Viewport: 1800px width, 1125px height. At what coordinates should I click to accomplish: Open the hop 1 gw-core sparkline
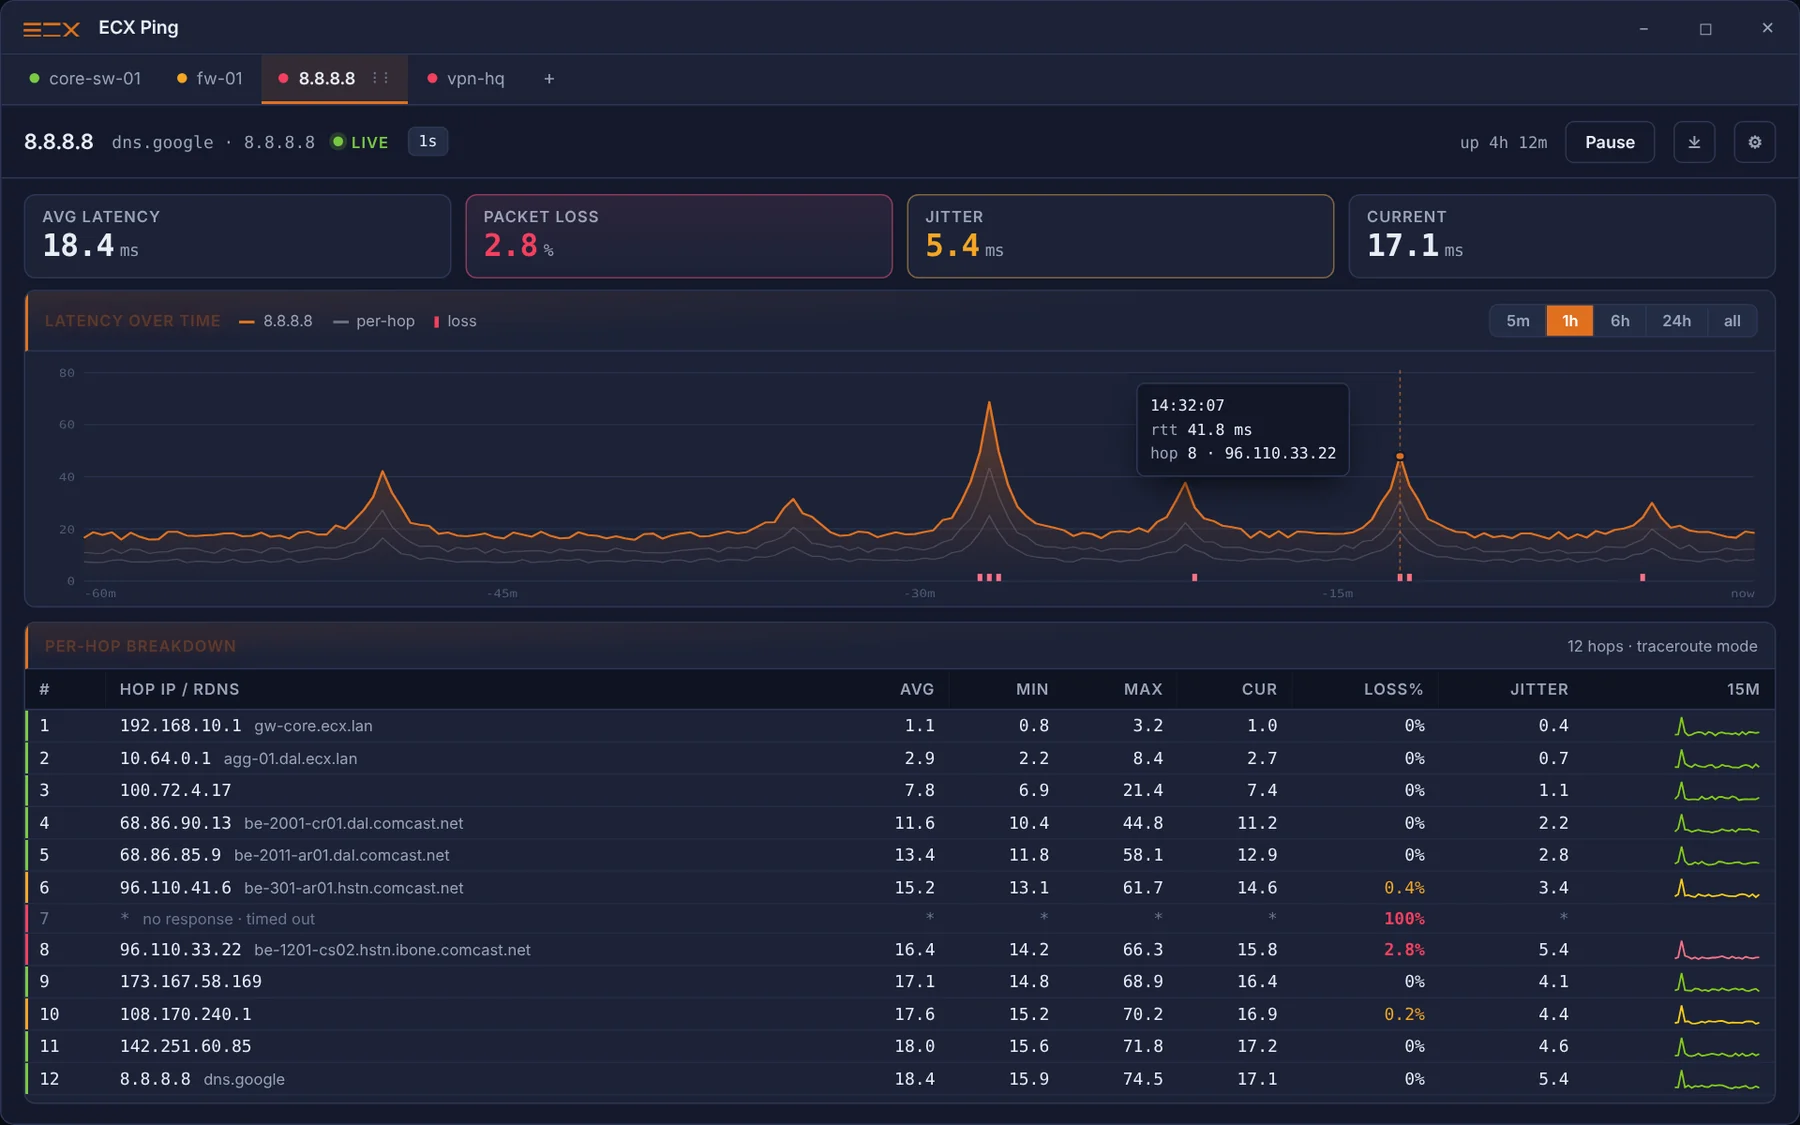[1717, 726]
